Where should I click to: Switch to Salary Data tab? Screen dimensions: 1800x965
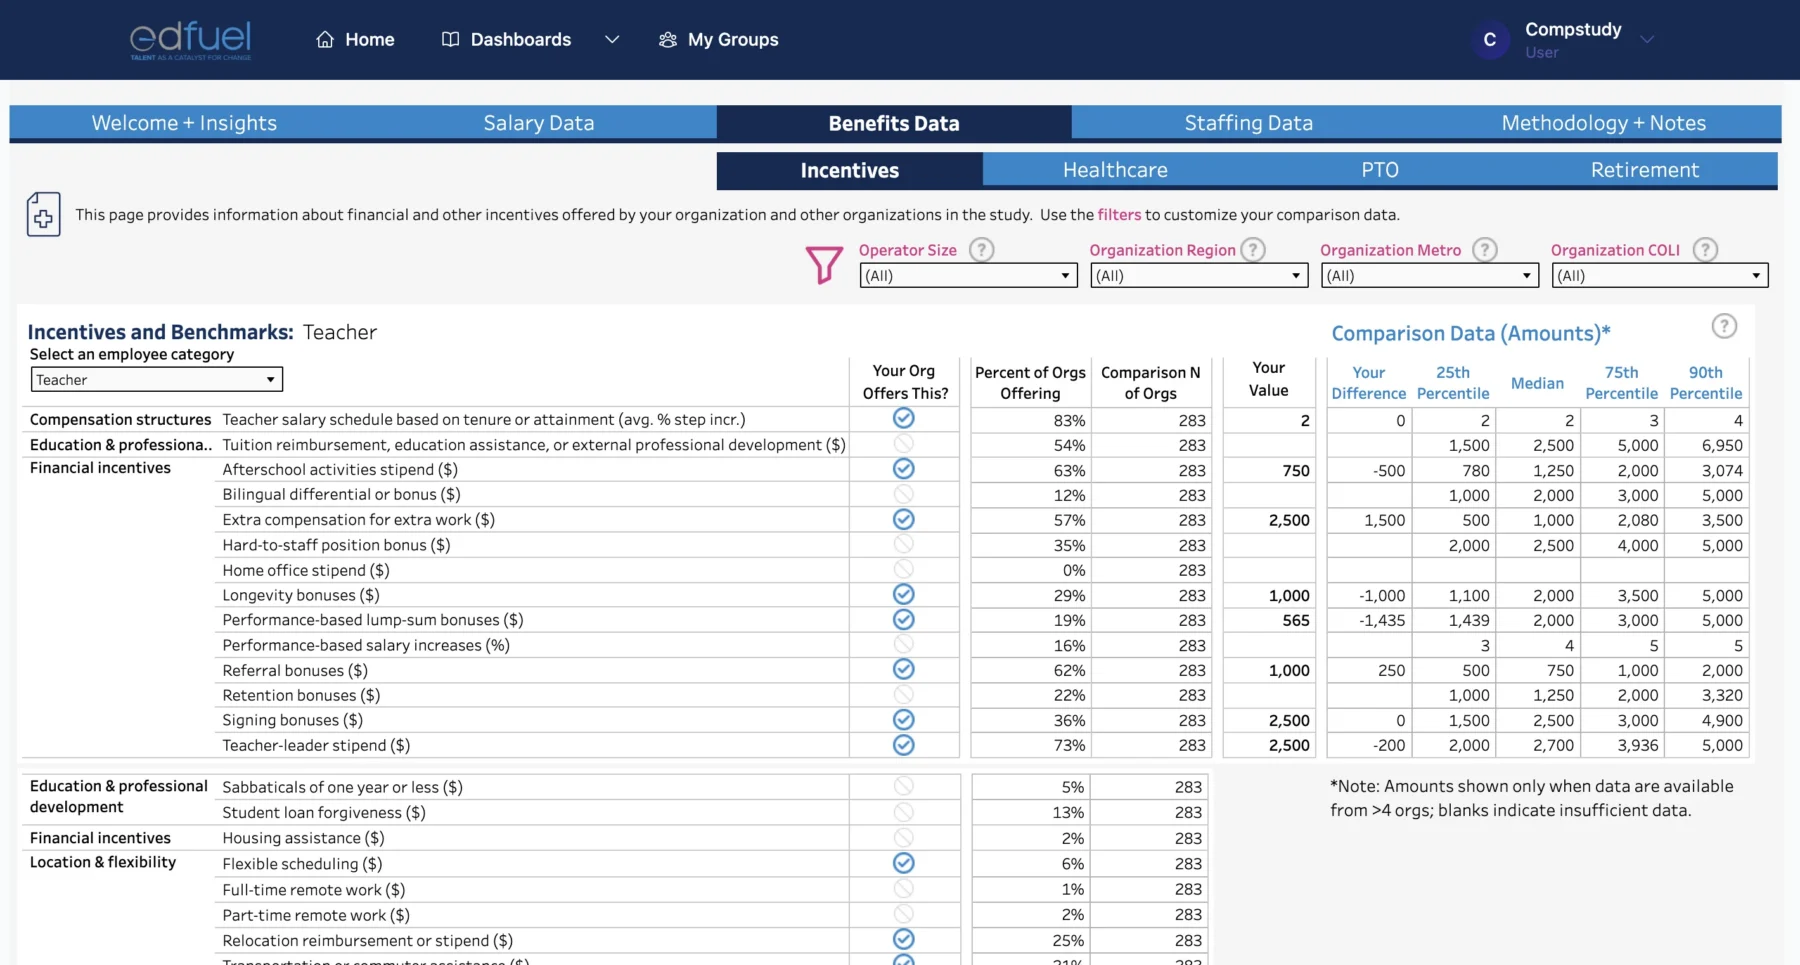point(539,123)
